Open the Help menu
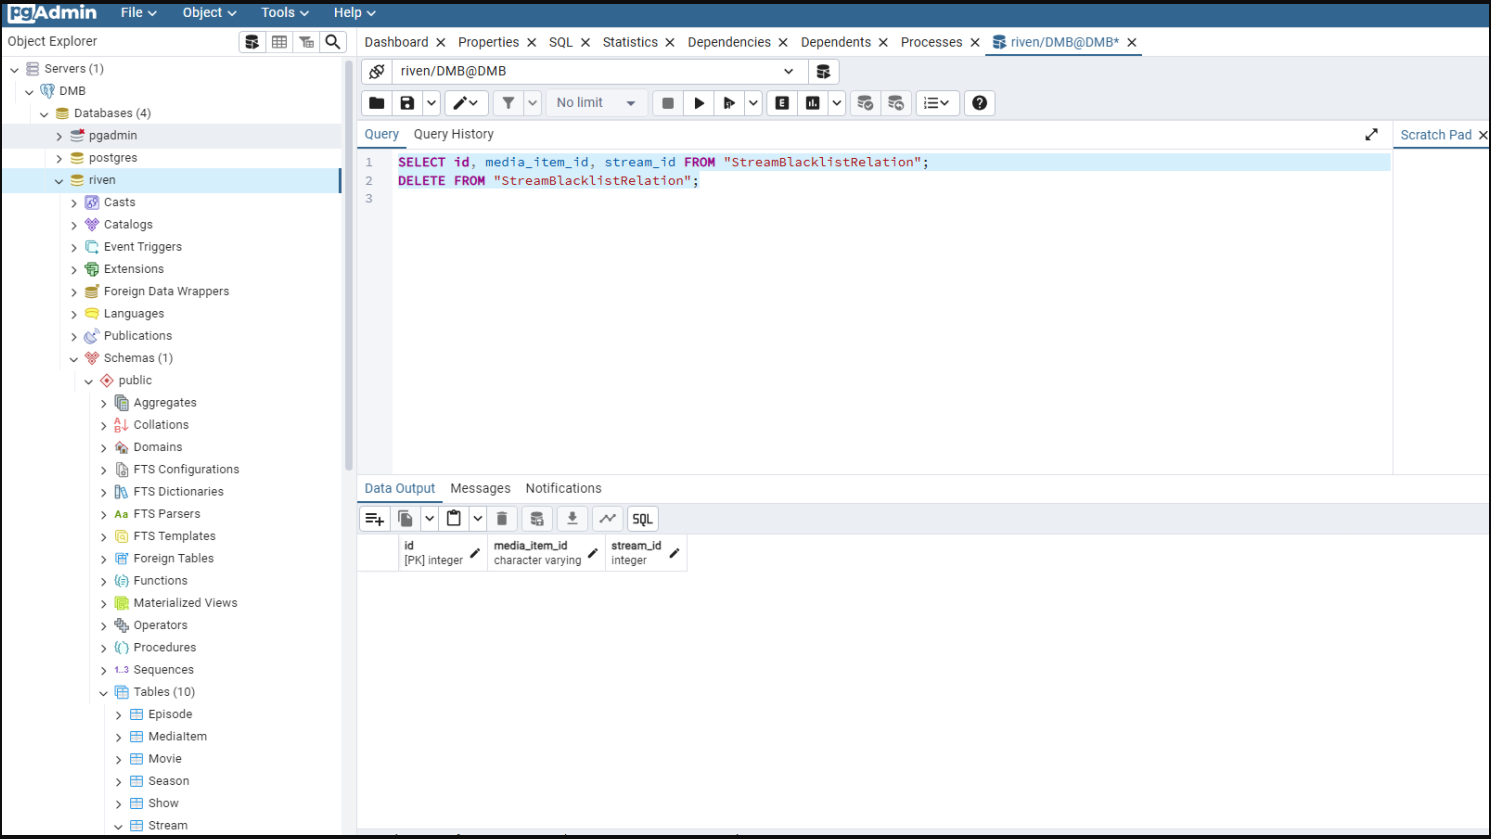This screenshot has width=1491, height=839. coord(354,13)
